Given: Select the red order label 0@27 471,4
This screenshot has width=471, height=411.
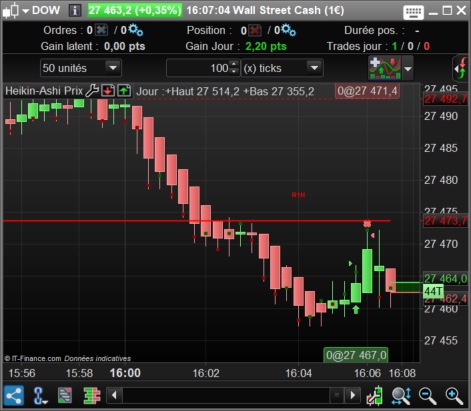Looking at the screenshot, I should [x=367, y=91].
